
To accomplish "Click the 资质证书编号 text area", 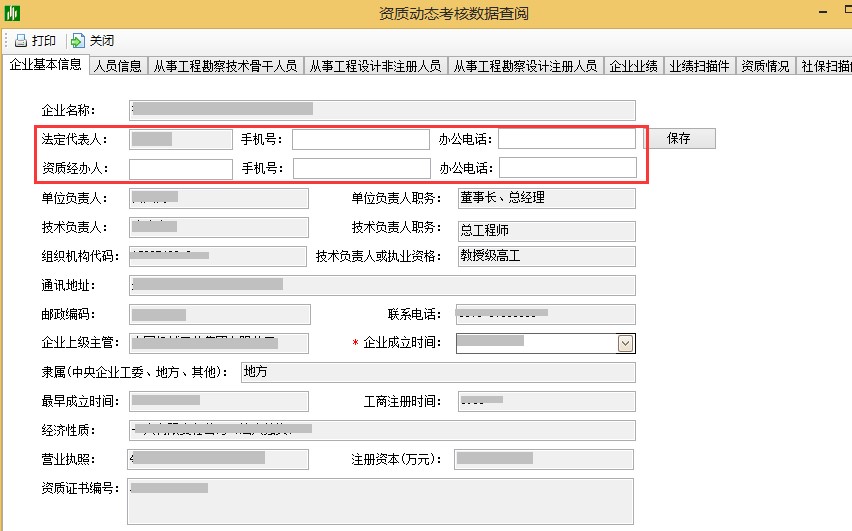I will pos(380,501).
